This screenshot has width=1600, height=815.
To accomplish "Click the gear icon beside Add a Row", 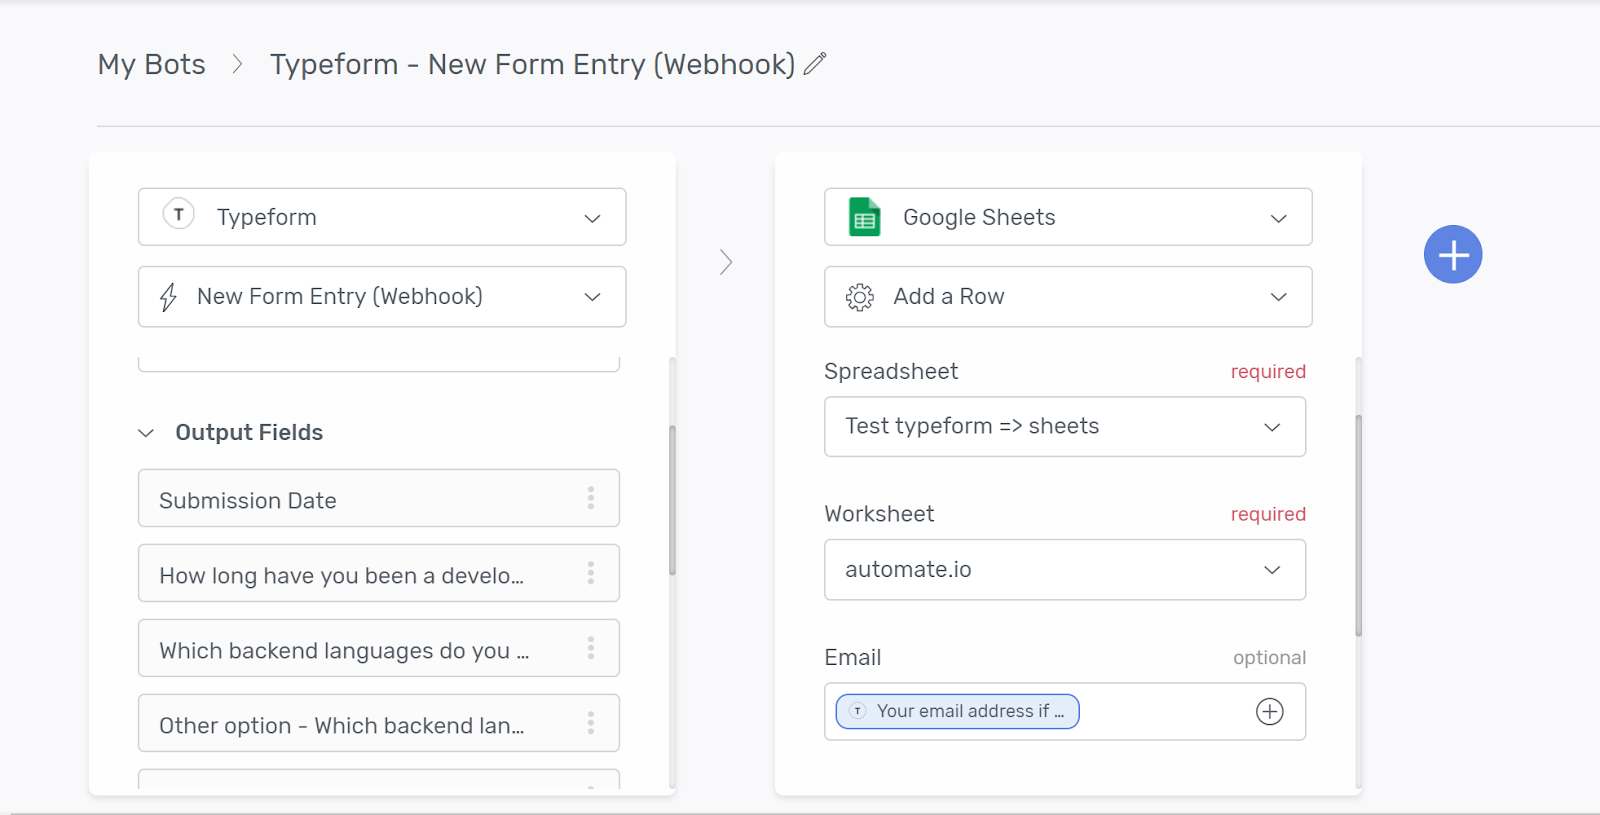I will 860,297.
